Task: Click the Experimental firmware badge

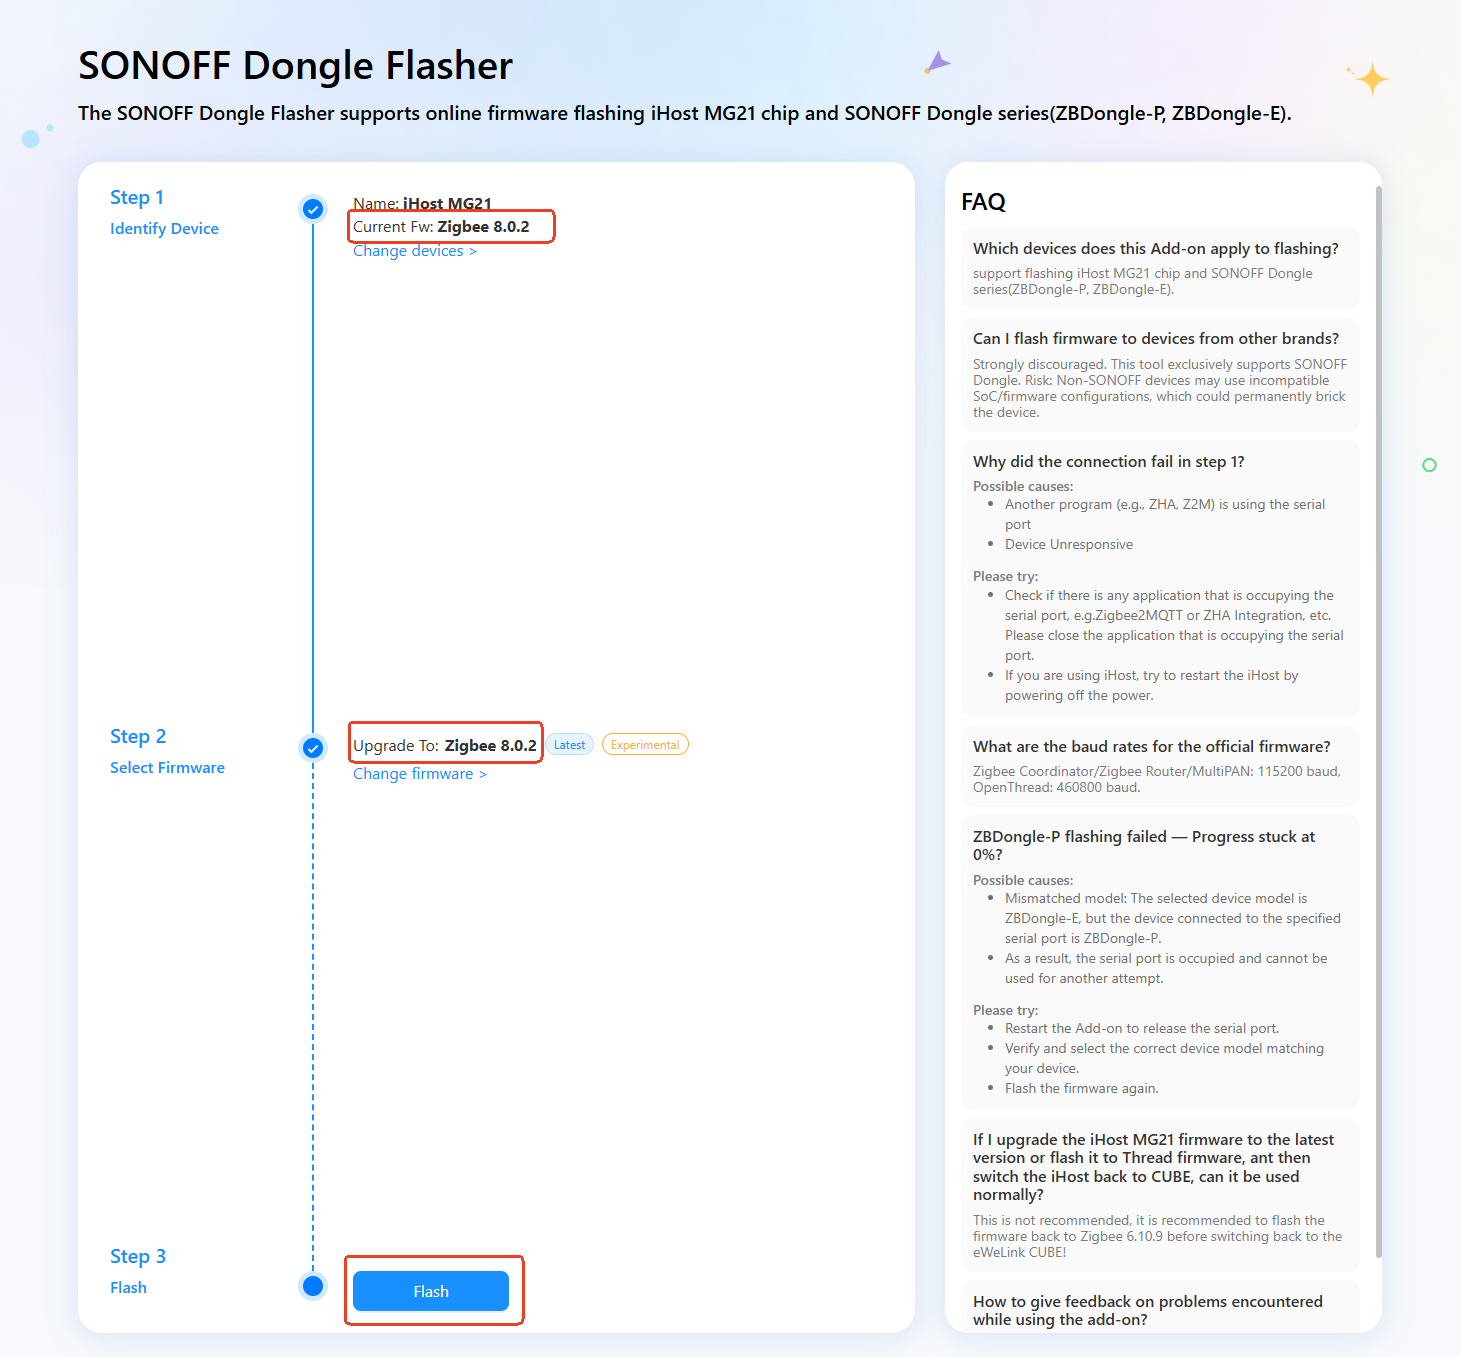Action: tap(645, 745)
